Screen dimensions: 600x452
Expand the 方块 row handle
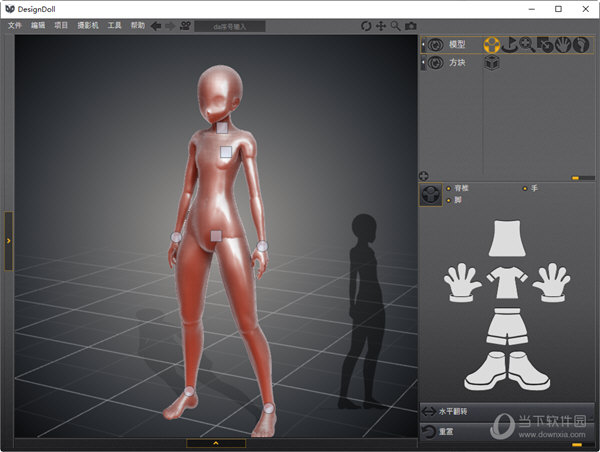point(423,63)
